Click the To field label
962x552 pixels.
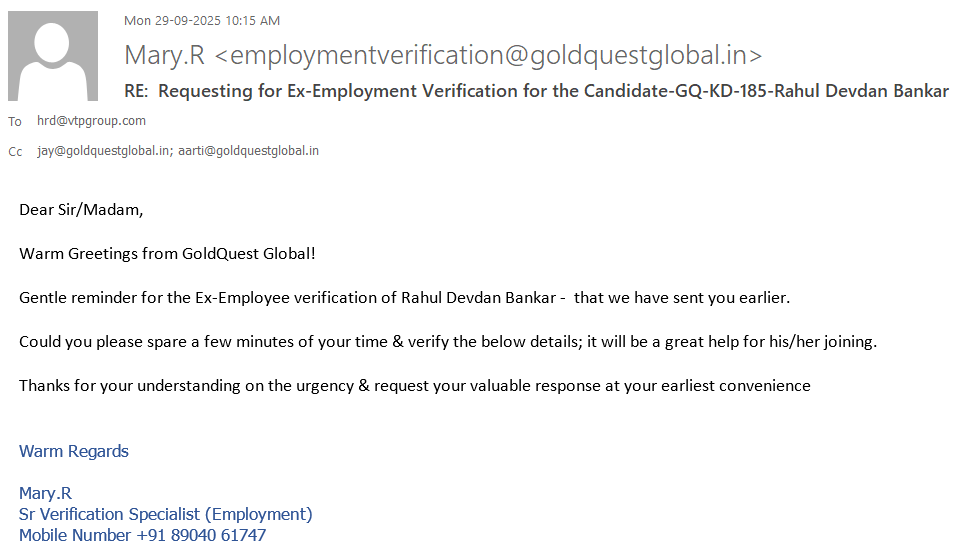pos(15,122)
